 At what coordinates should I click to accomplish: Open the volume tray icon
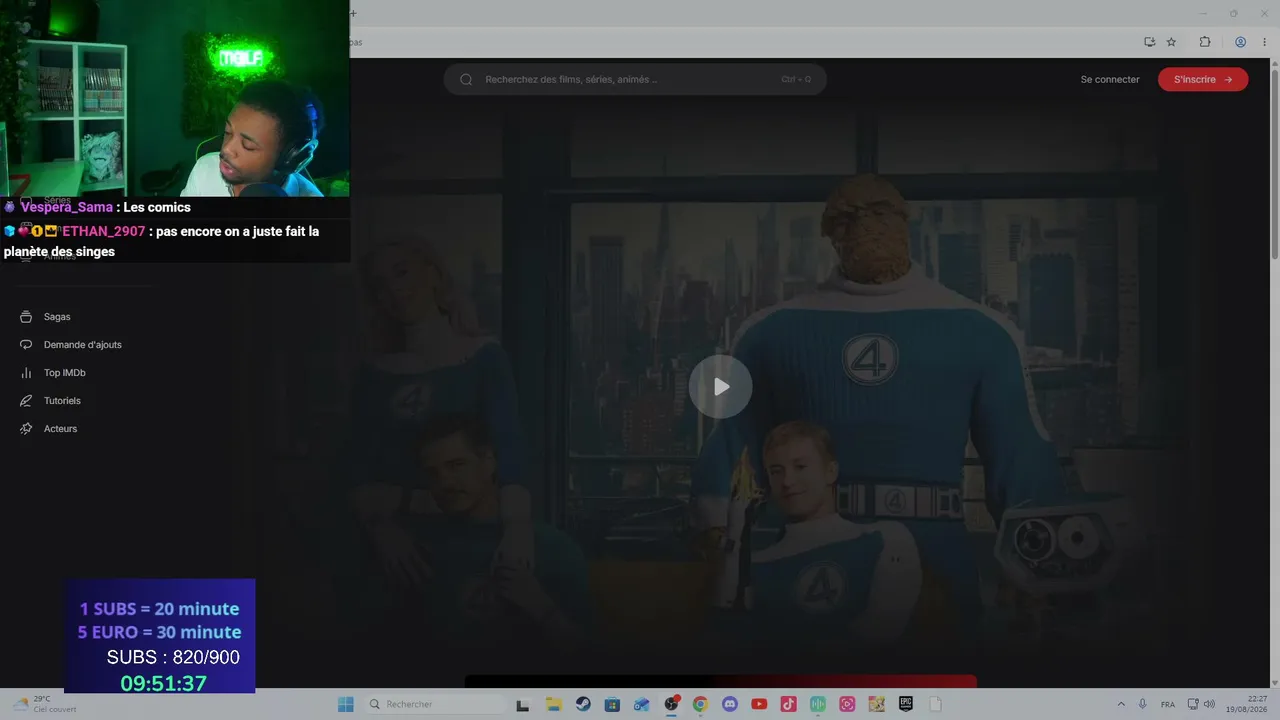tap(1210, 704)
